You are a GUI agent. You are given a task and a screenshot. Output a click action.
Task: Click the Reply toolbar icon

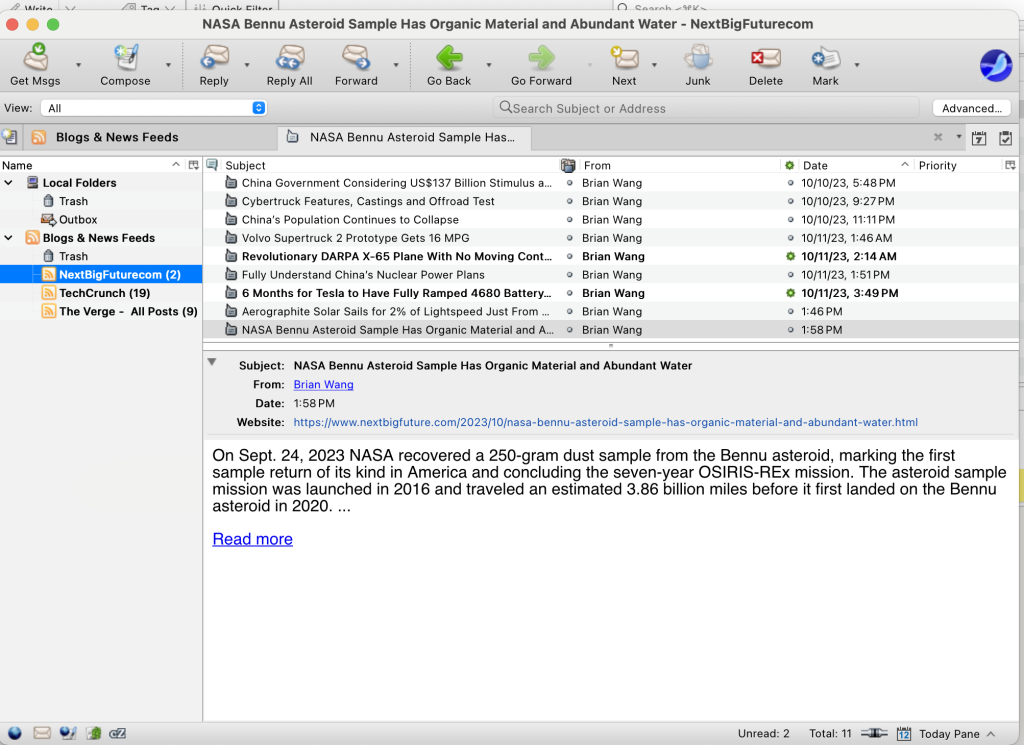[x=214, y=57]
